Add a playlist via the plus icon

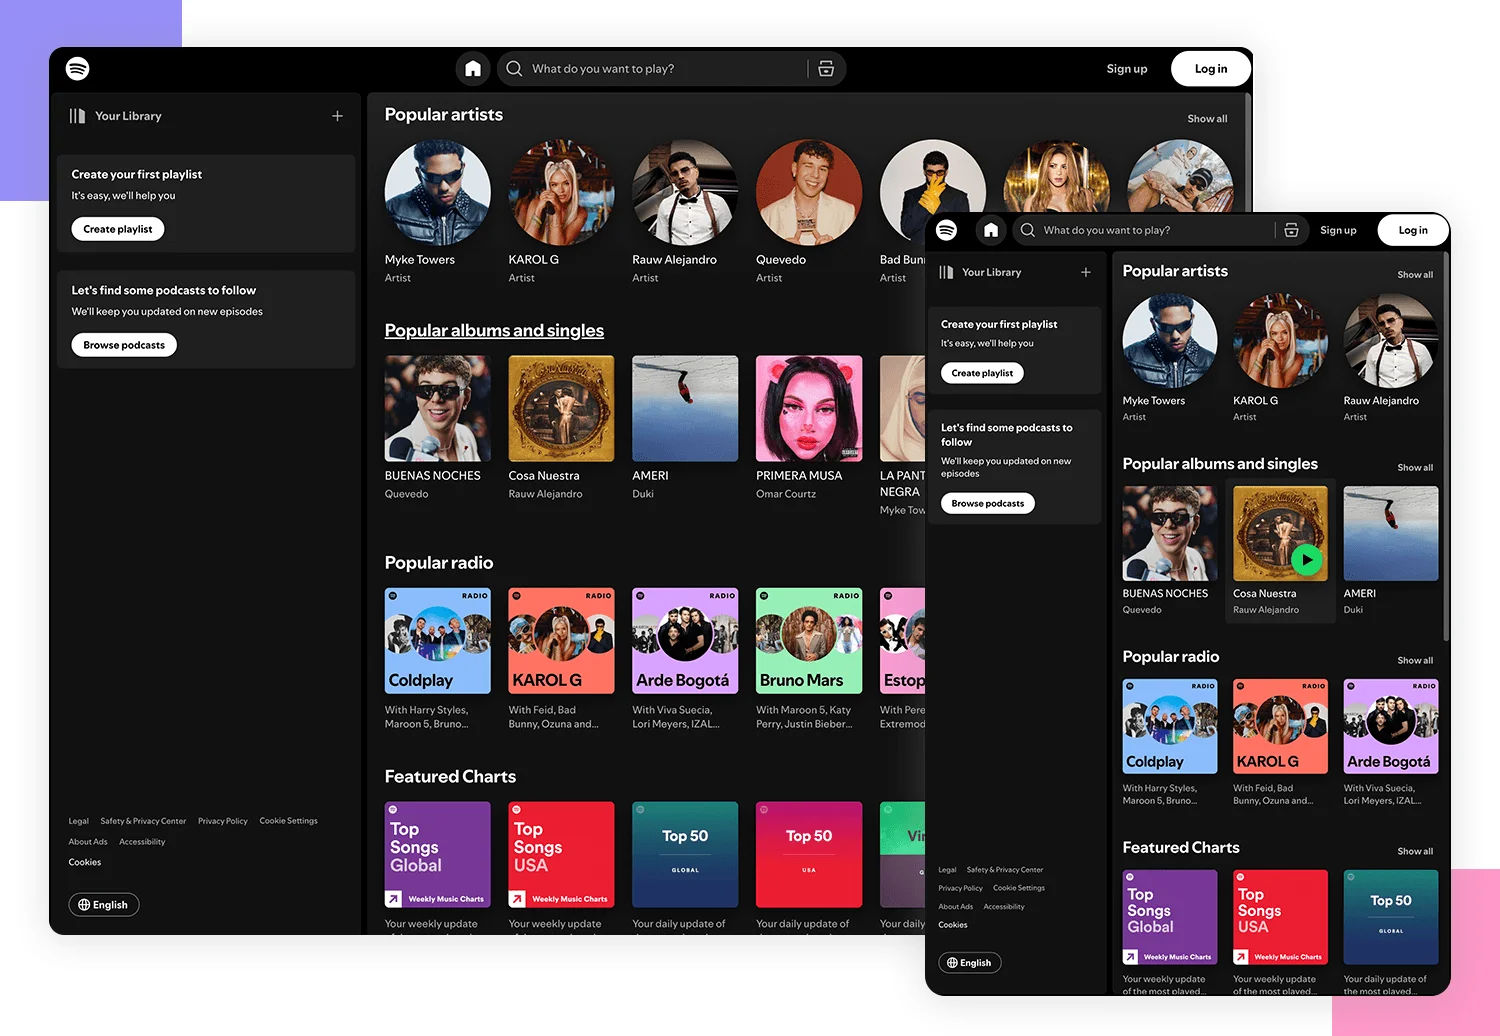click(337, 115)
